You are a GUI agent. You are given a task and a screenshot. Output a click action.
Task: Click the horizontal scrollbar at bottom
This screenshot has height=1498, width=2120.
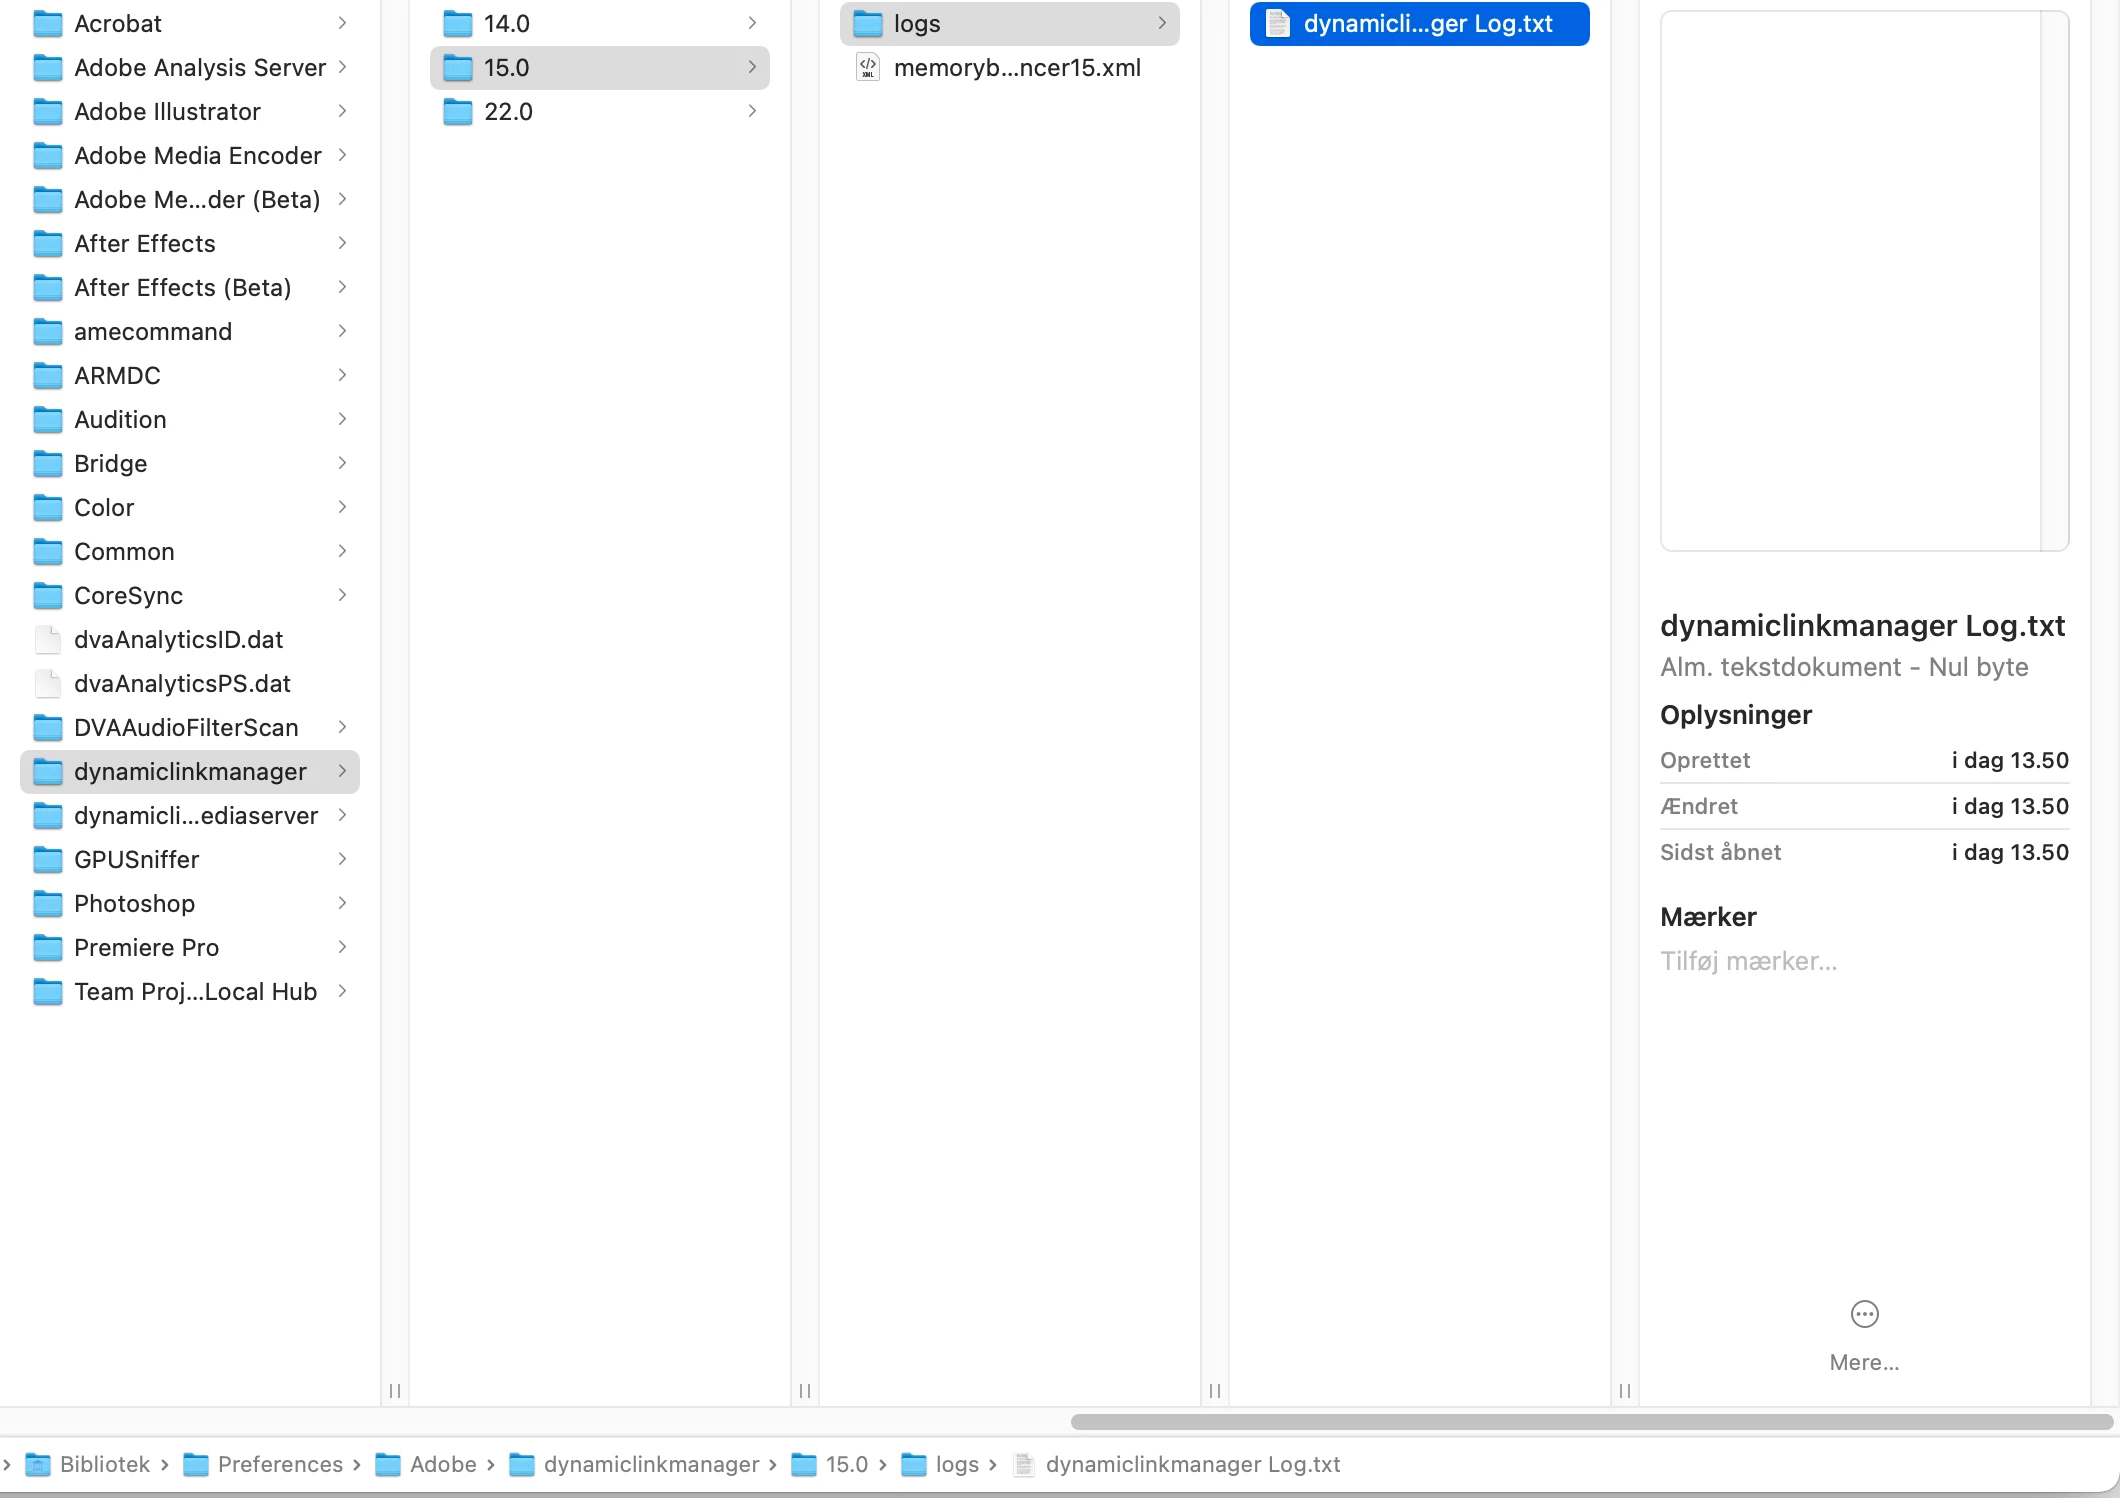[1590, 1422]
